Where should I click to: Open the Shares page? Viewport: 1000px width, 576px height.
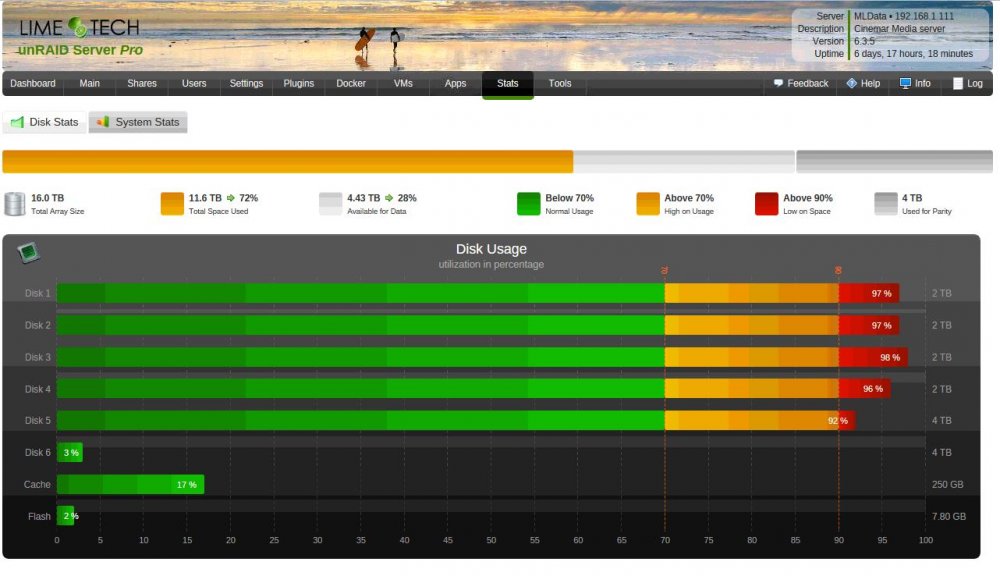coord(142,84)
